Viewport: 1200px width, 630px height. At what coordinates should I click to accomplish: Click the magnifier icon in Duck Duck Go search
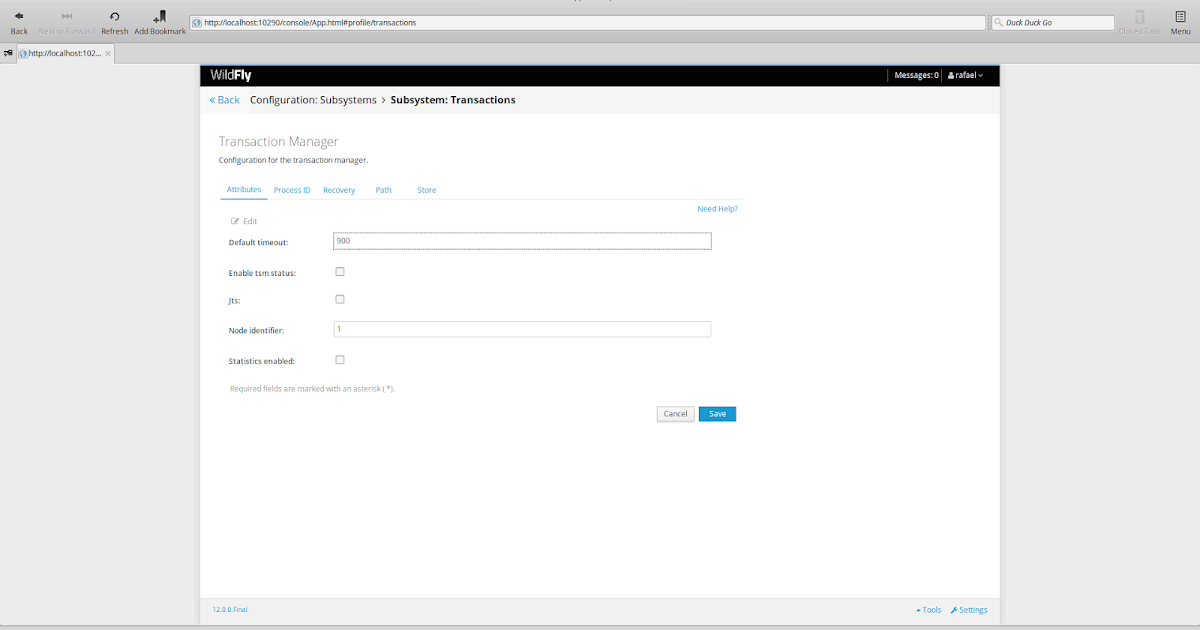point(996,21)
